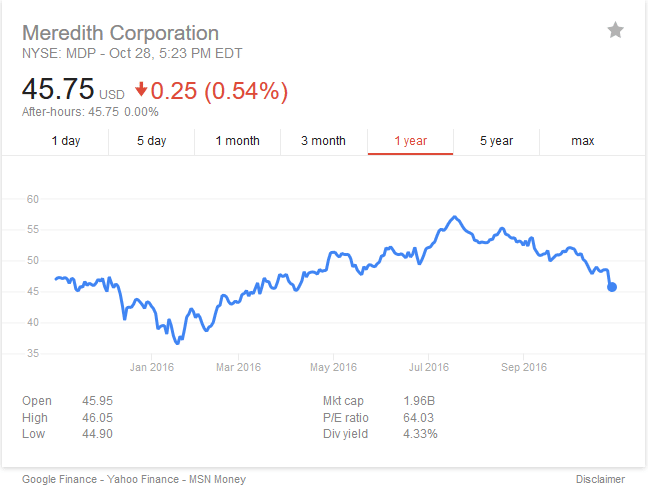
Task: Click the chart peak near July 2016
Action: click(x=455, y=217)
